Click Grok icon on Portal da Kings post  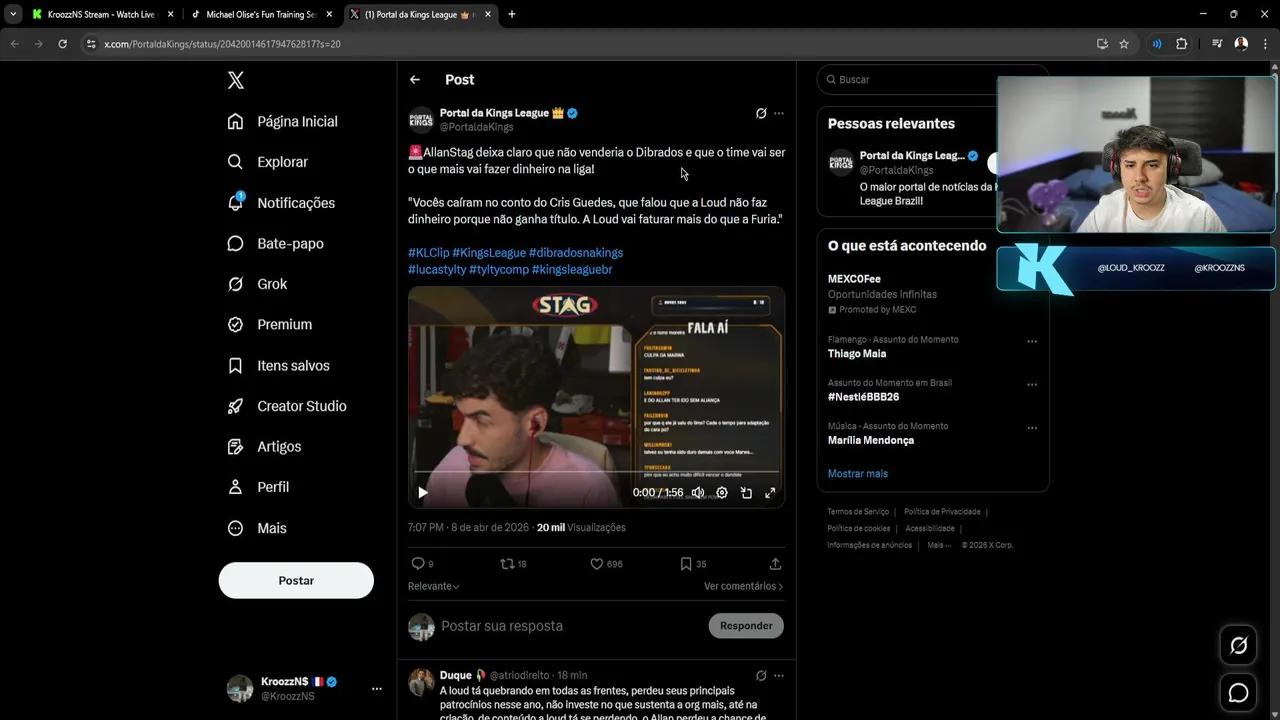(x=761, y=113)
